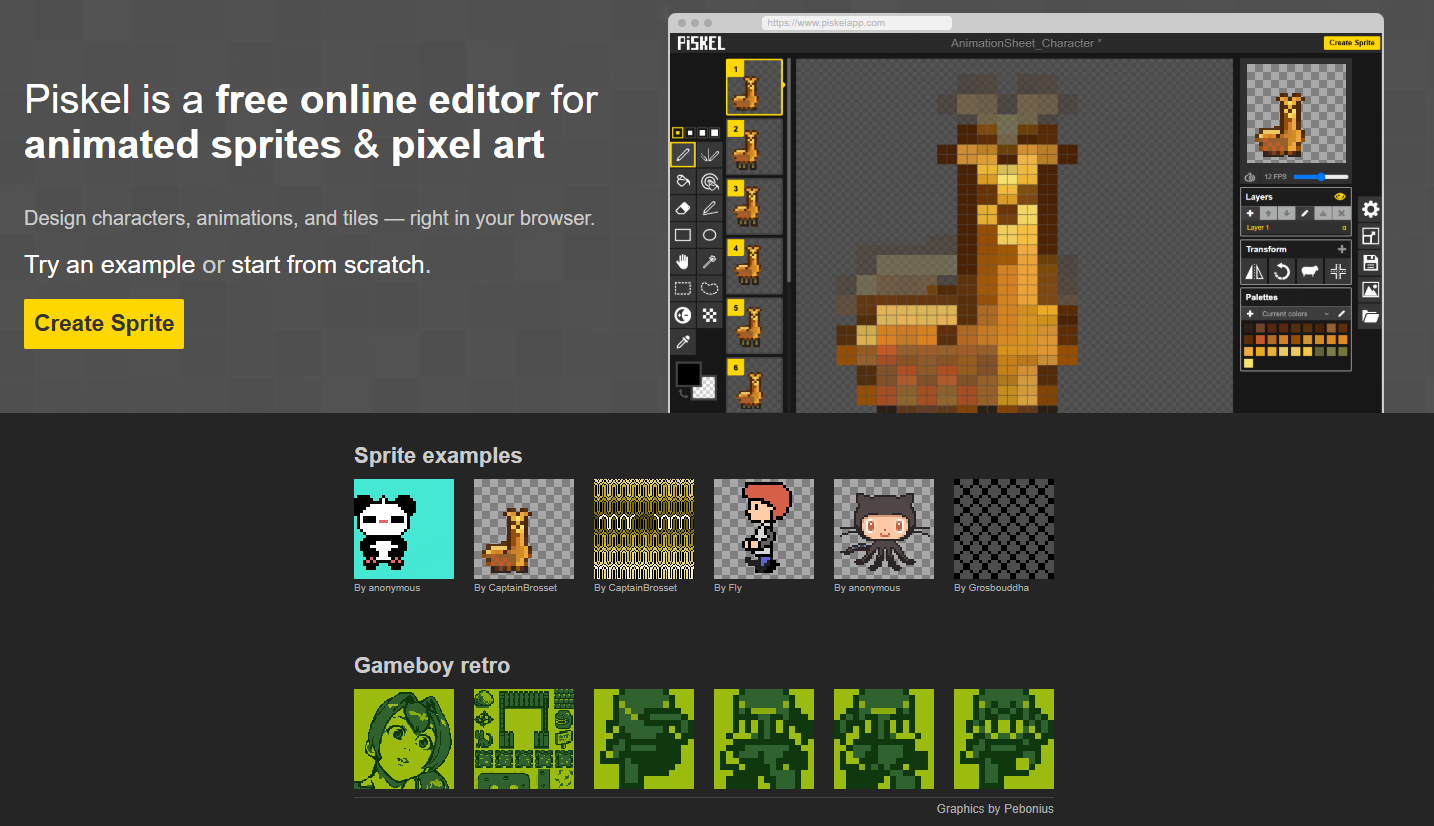Image resolution: width=1434 pixels, height=826 pixels.
Task: Open the Export image icon
Action: 1371,289
